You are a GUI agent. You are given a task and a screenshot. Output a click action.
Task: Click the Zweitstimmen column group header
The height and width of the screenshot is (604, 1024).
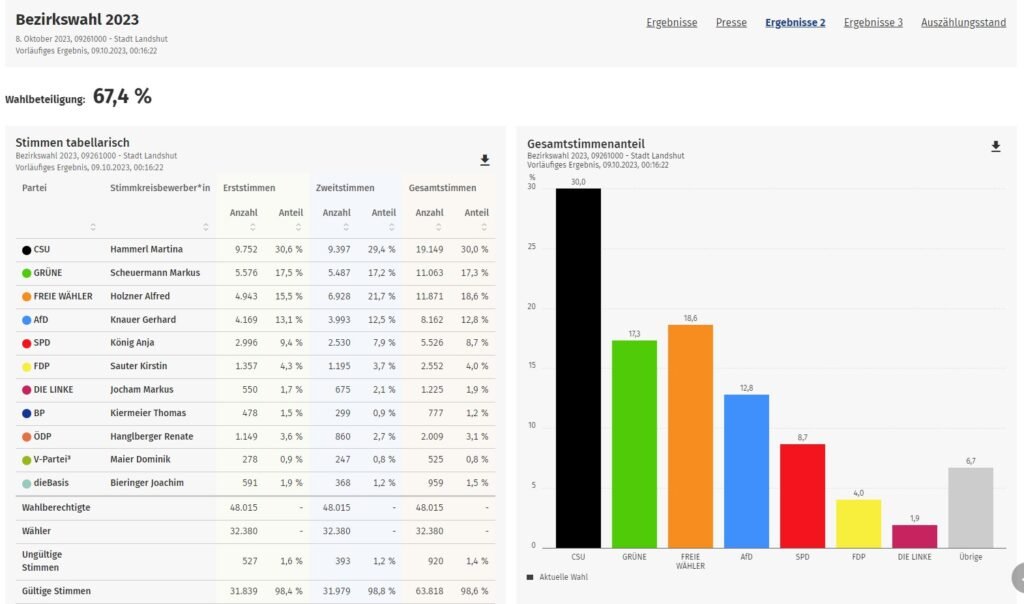coord(345,188)
